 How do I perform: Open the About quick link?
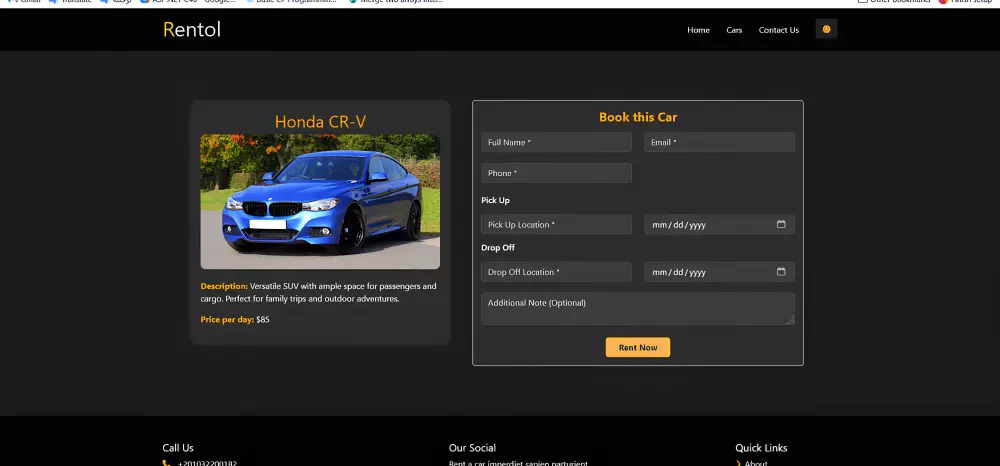pyautogui.click(x=756, y=463)
